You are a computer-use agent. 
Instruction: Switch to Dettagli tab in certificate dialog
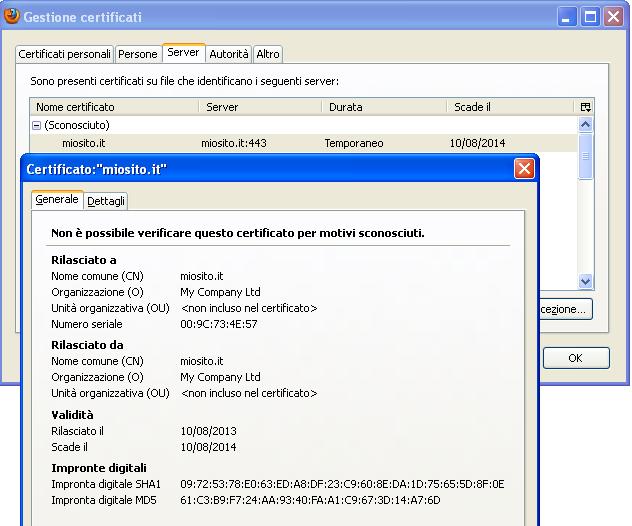[x=106, y=201]
